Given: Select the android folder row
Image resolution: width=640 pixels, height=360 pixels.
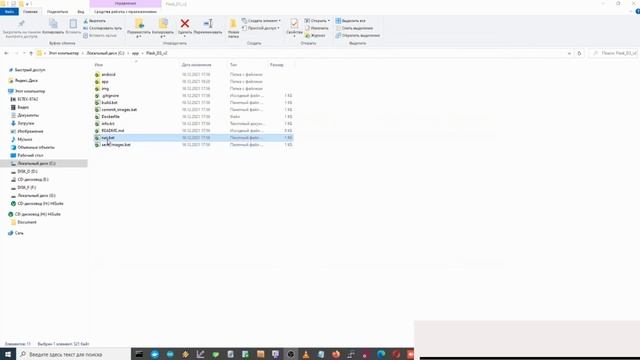Looking at the screenshot, I should [193, 75].
